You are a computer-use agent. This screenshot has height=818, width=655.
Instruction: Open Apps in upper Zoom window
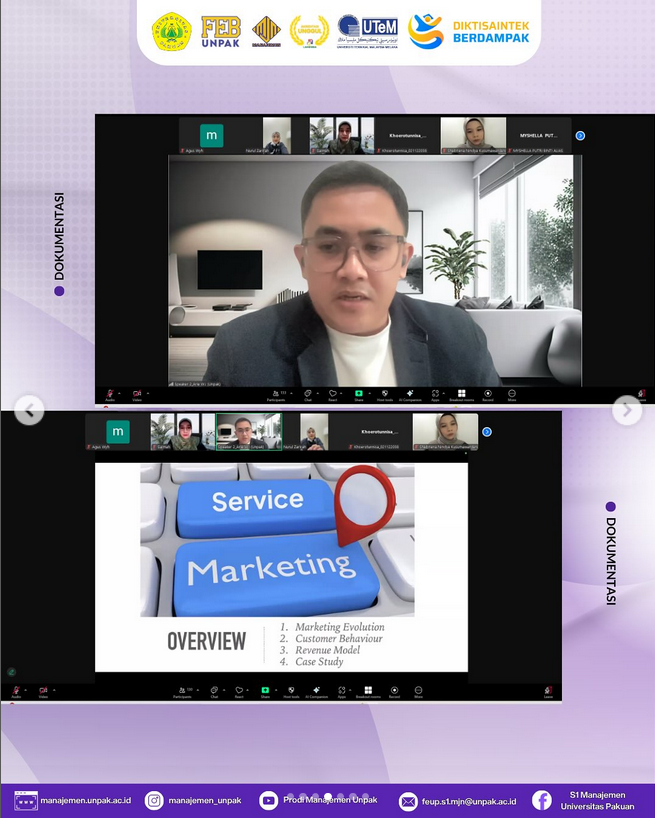(435, 395)
